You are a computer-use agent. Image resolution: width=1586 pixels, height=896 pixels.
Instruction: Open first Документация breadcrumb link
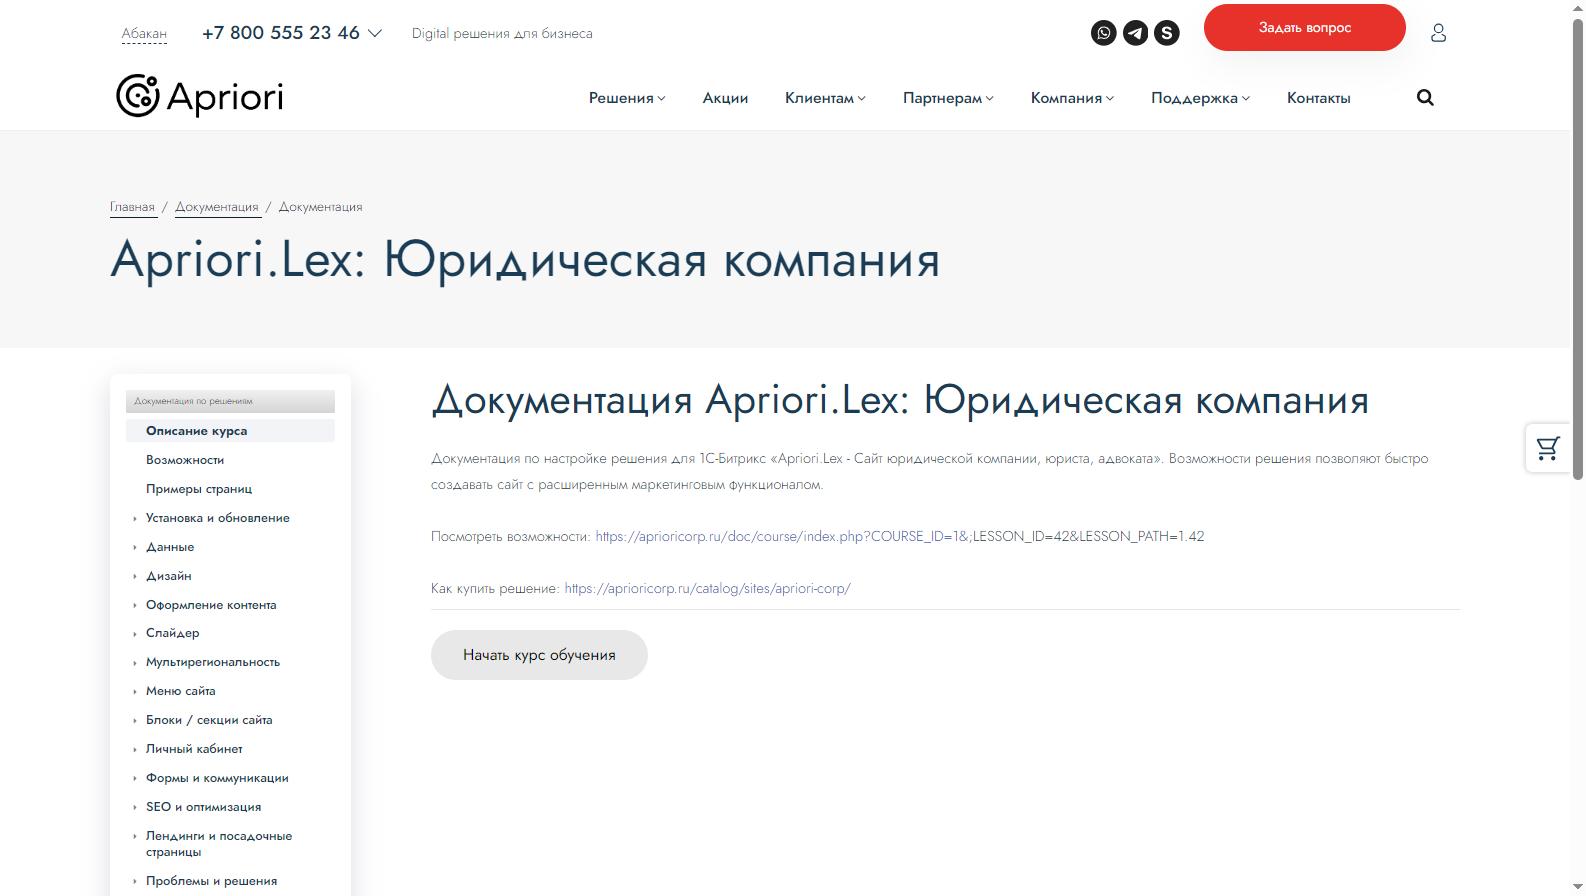click(x=217, y=207)
